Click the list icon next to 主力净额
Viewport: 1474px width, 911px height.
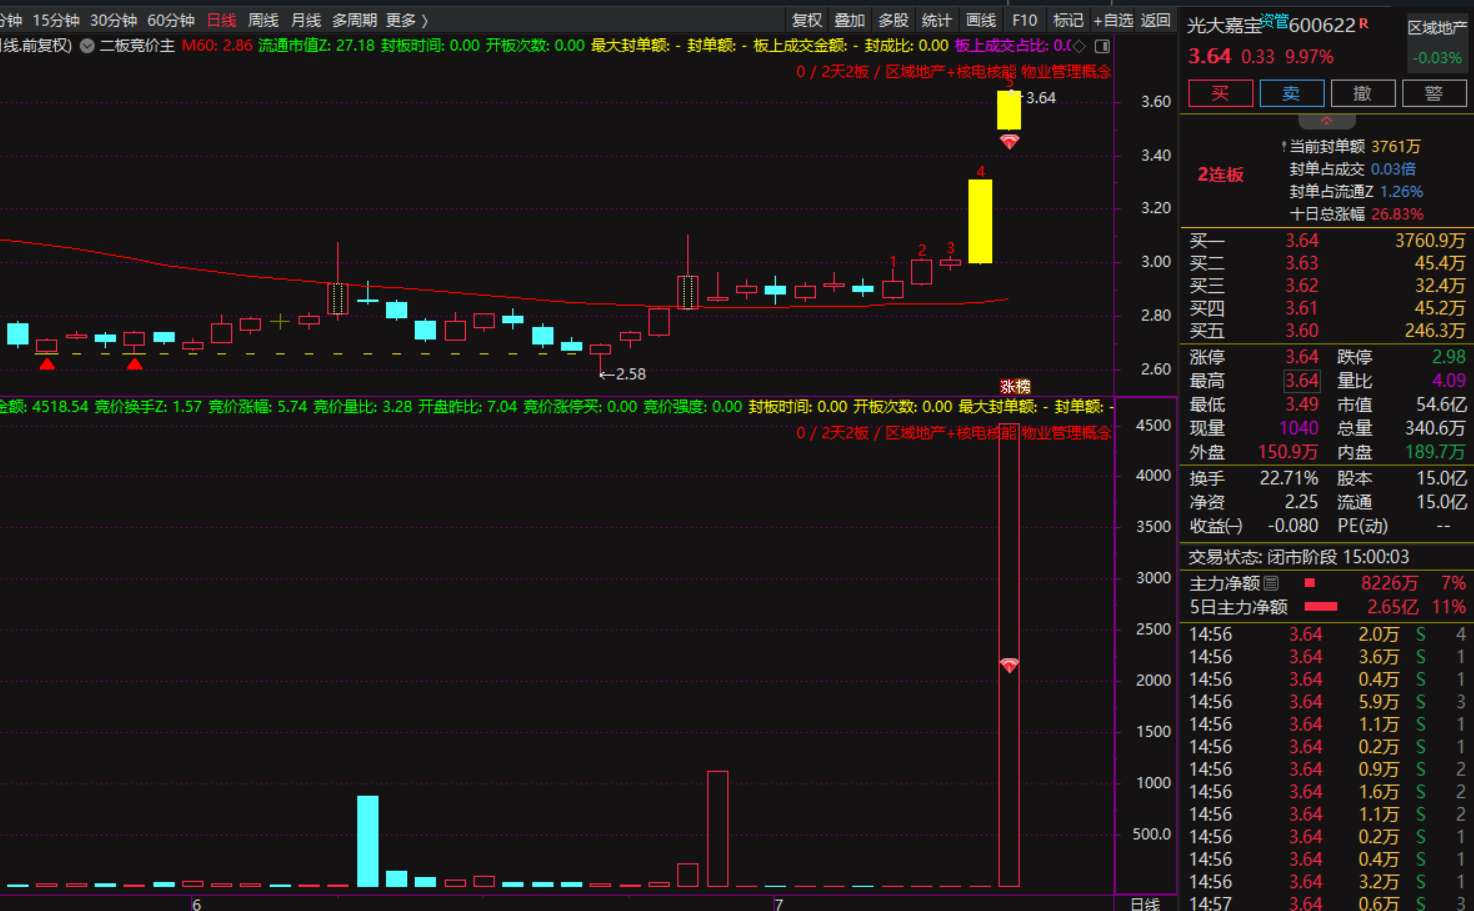1271,583
